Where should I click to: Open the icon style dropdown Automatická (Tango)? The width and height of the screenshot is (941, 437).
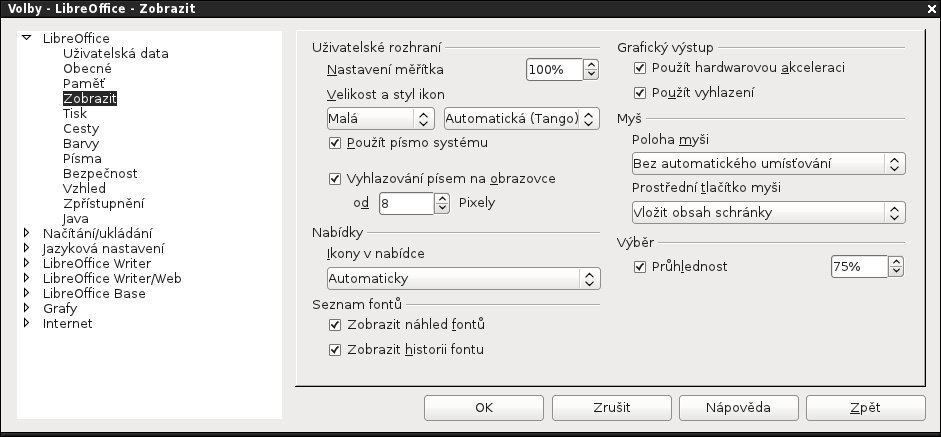click(522, 118)
